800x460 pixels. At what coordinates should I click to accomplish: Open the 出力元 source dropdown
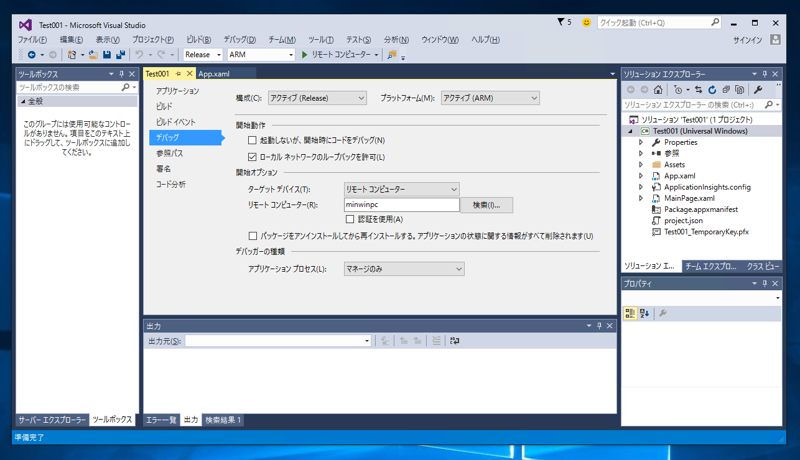click(x=278, y=341)
